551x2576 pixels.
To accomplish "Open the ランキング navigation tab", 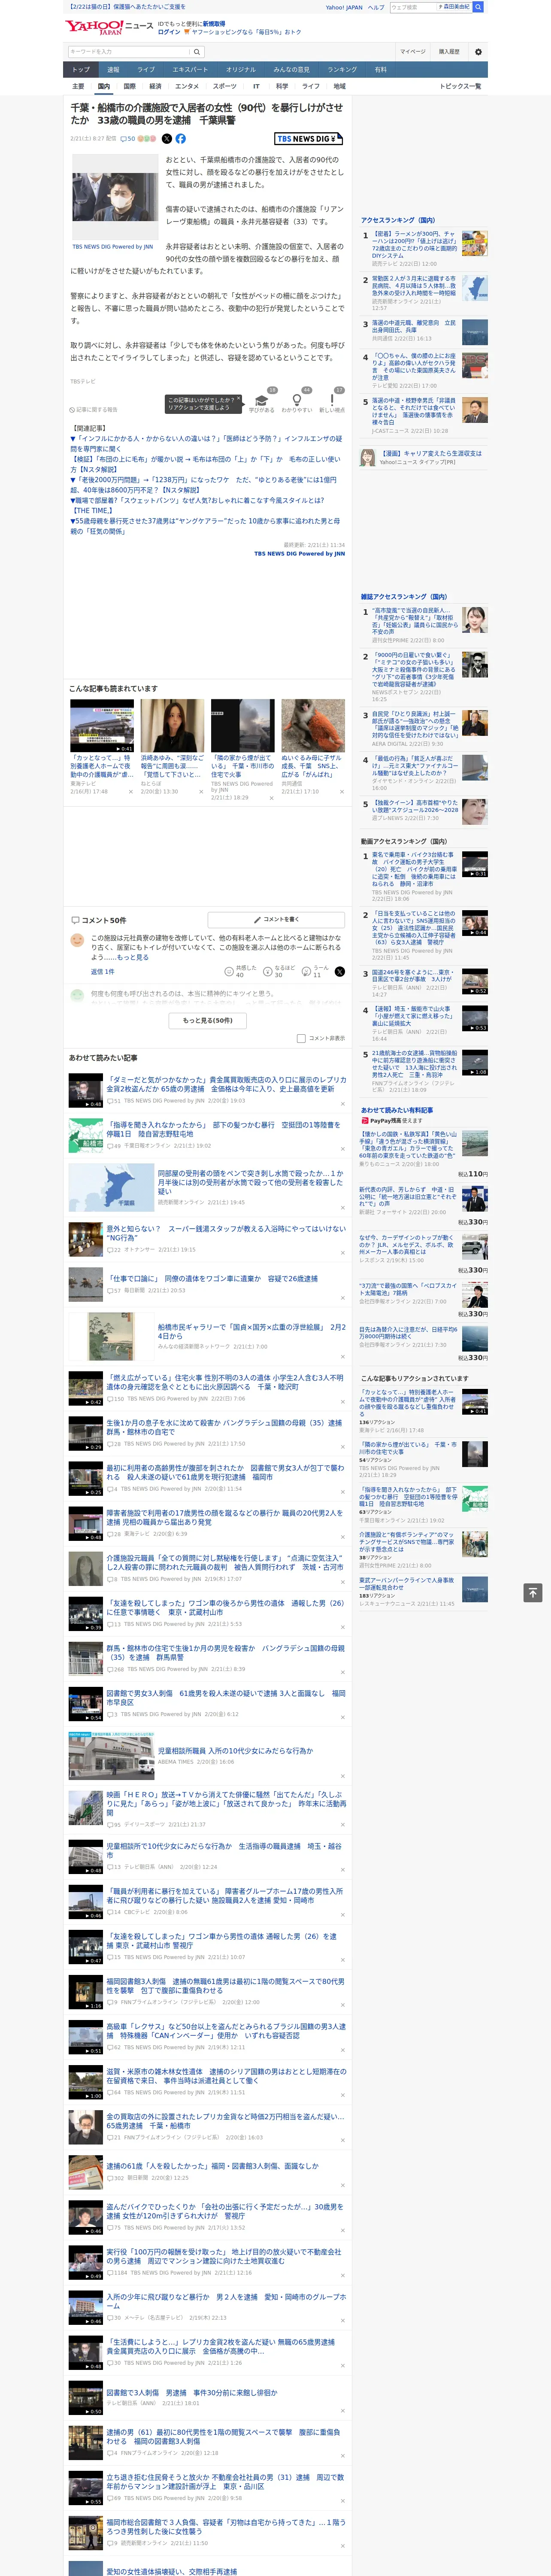I will coord(342,70).
